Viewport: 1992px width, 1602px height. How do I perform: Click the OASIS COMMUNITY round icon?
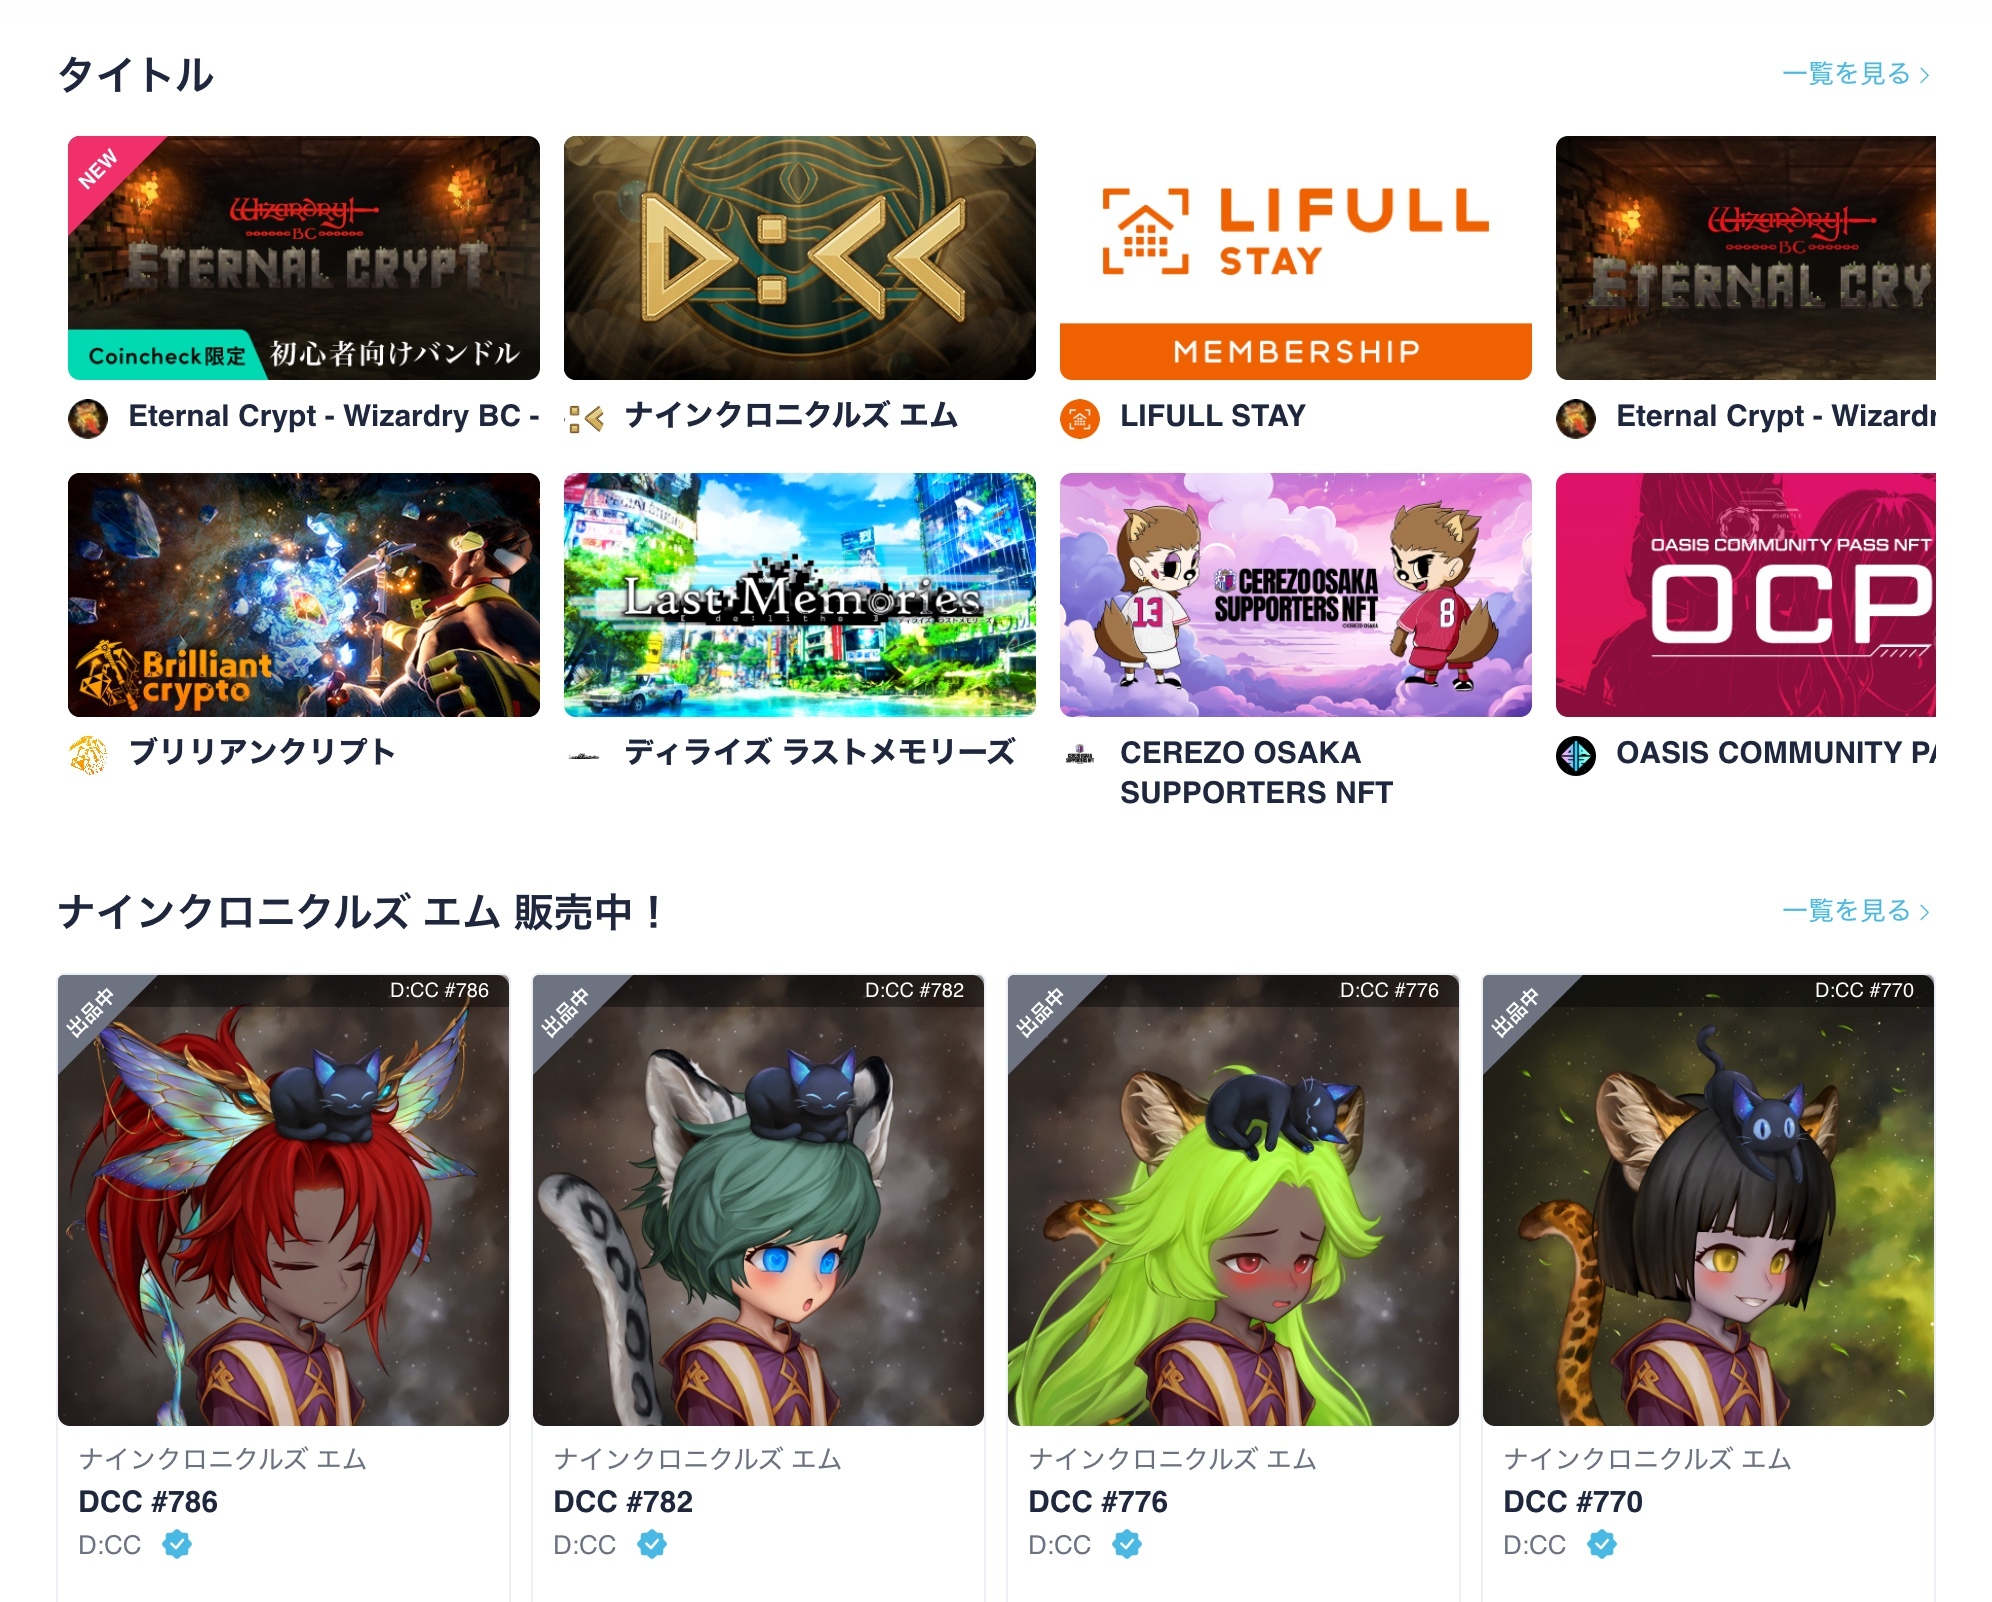pyautogui.click(x=1576, y=755)
